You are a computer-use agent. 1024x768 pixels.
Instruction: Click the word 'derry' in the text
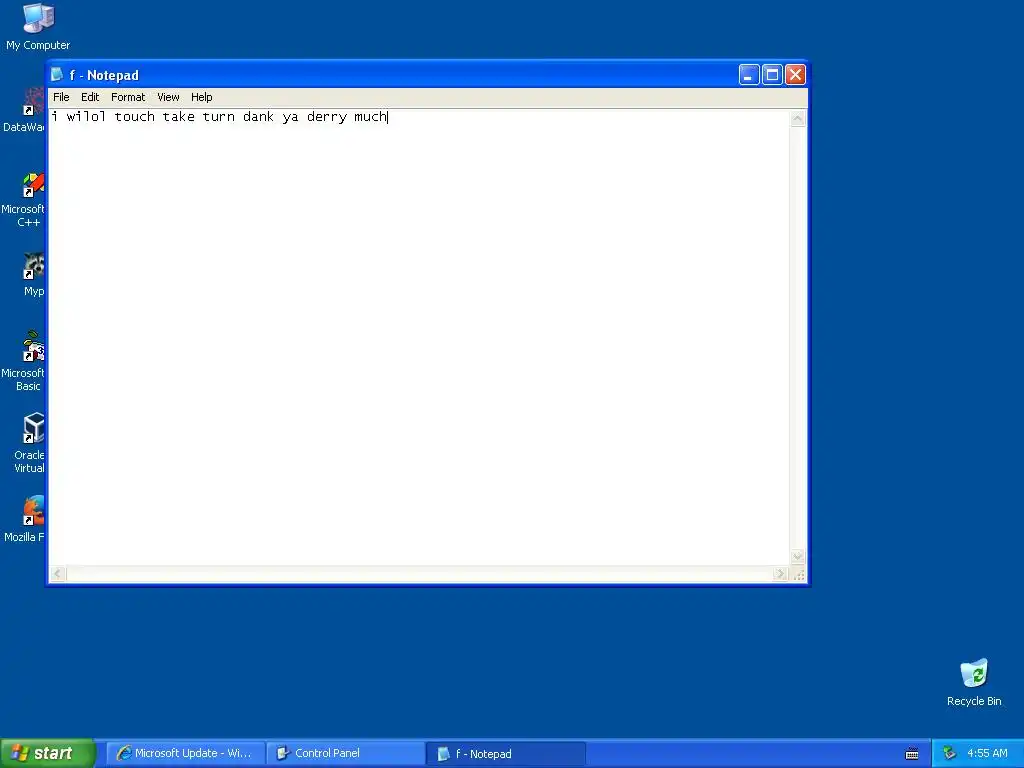[327, 118]
